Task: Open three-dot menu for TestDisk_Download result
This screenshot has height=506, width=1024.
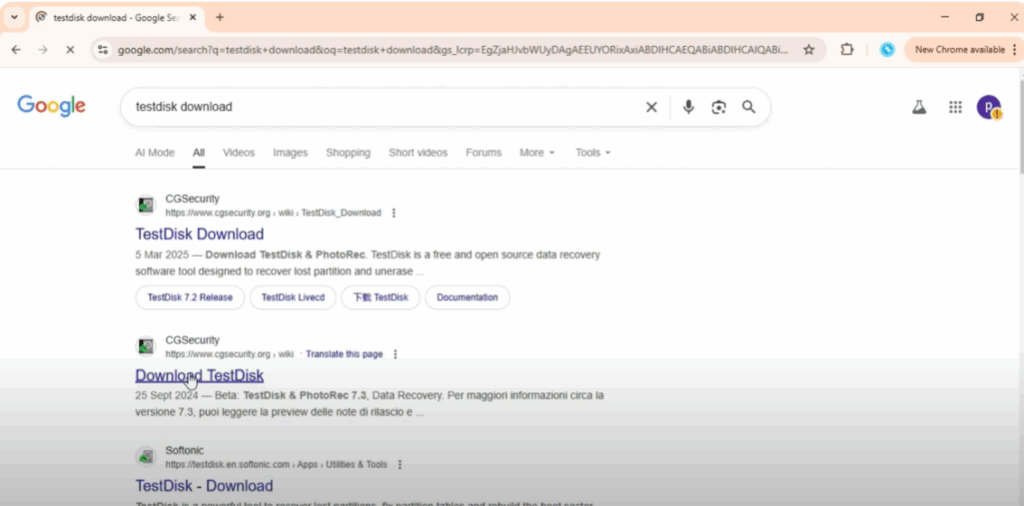Action: click(x=394, y=213)
